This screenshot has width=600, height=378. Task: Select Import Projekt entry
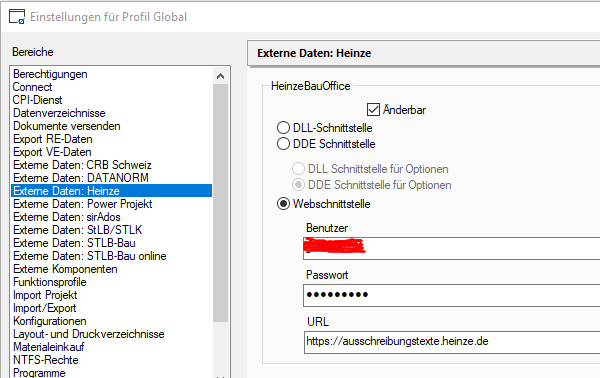111,295
